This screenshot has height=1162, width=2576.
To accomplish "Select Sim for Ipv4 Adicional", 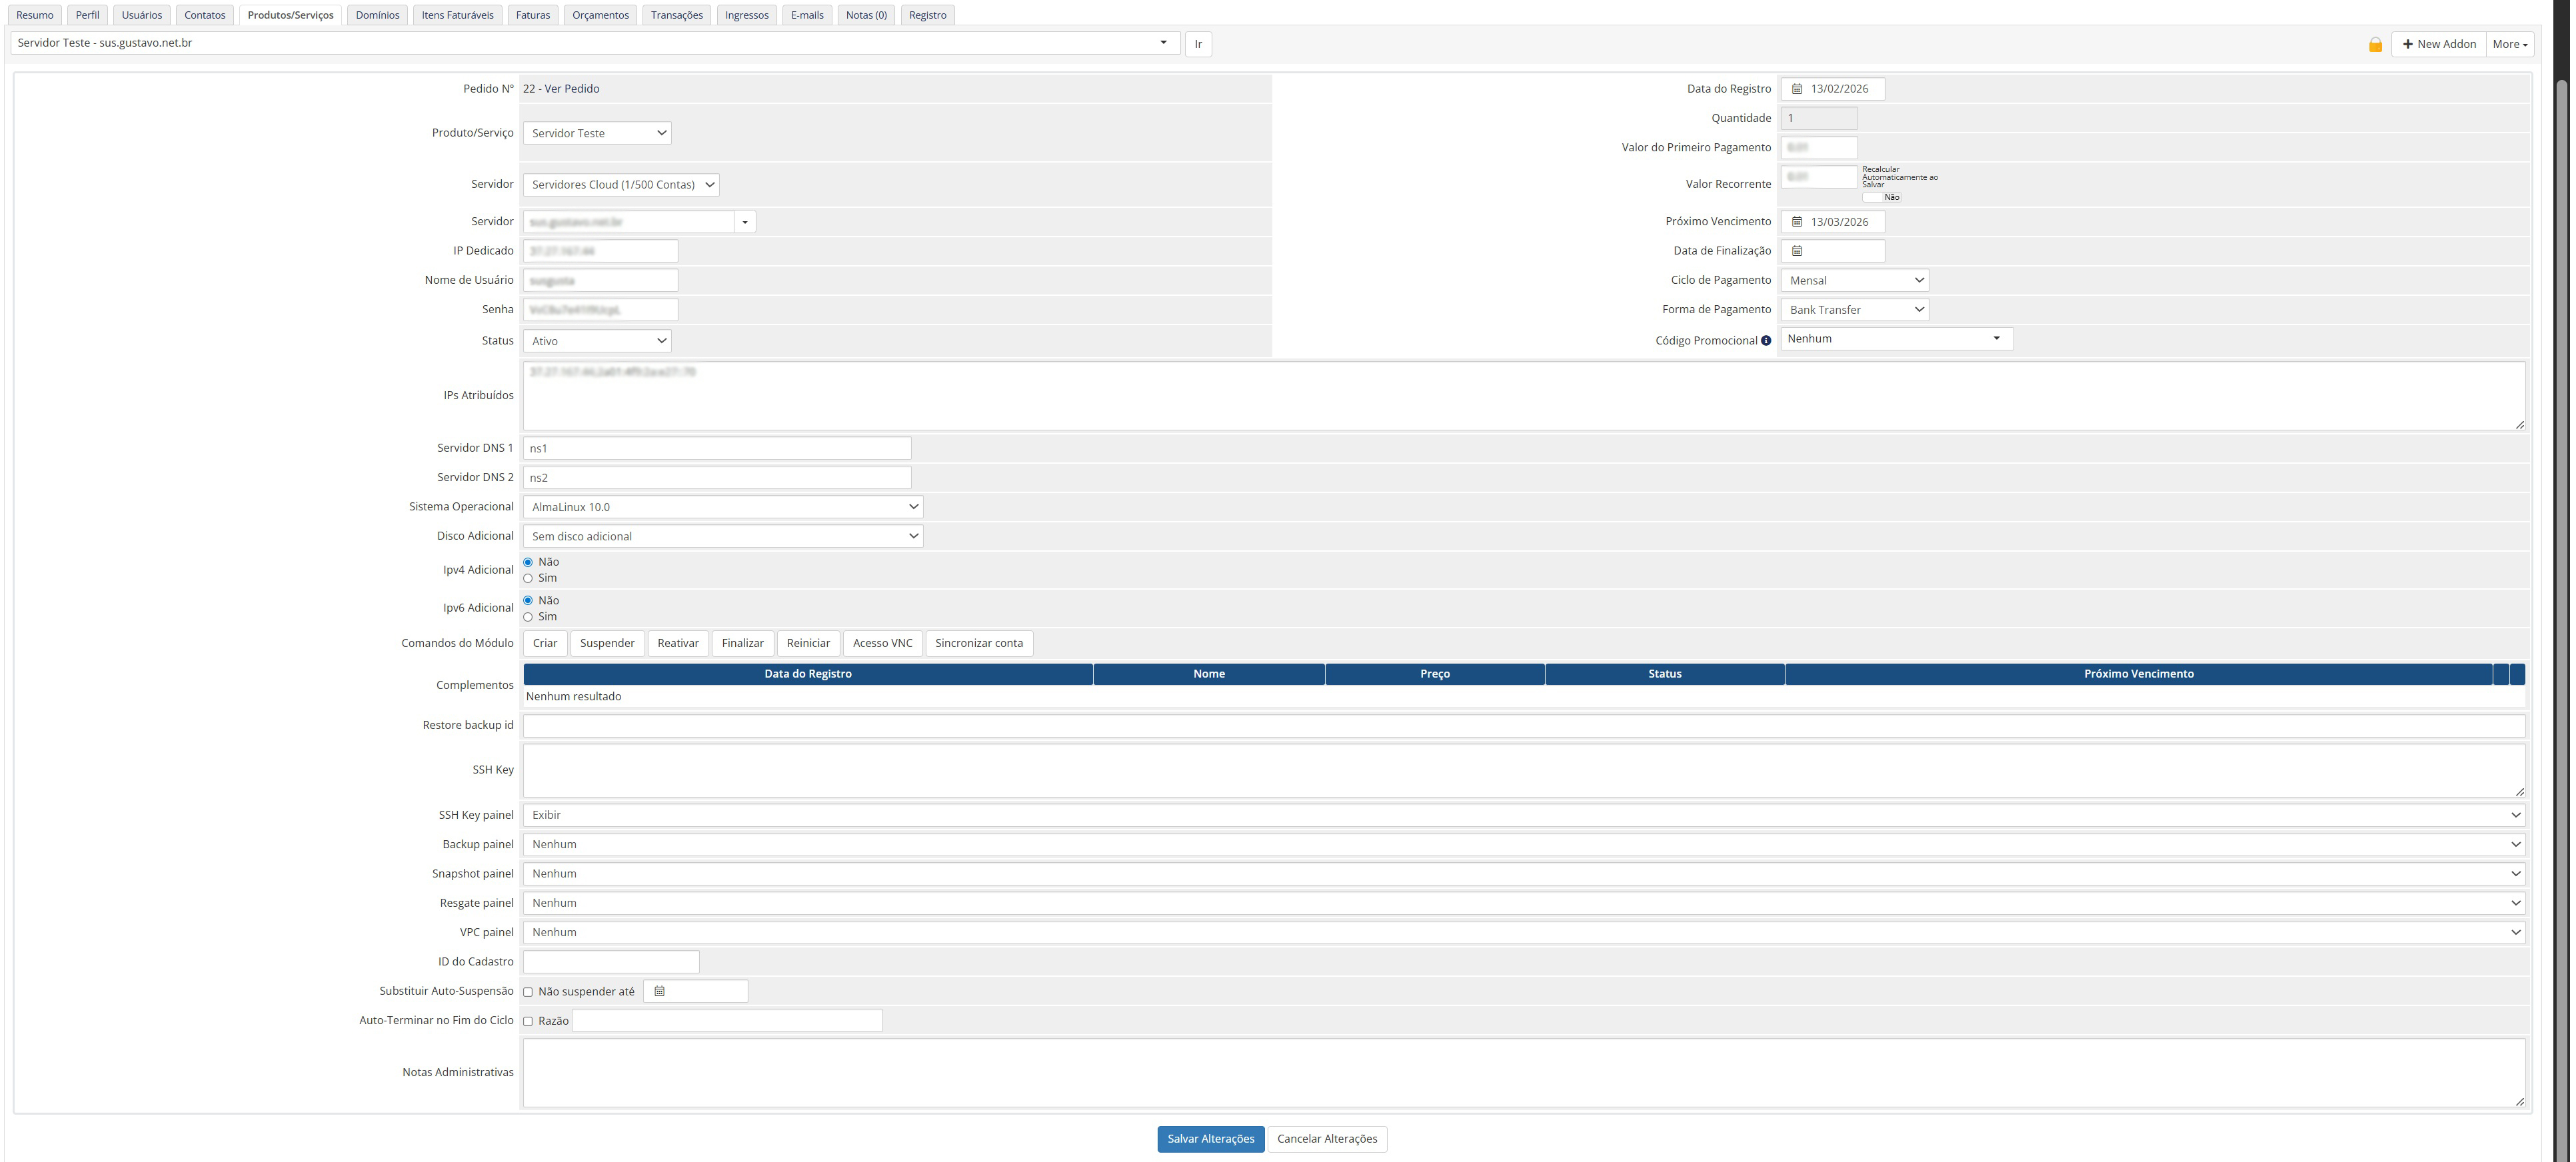I will (x=528, y=579).
